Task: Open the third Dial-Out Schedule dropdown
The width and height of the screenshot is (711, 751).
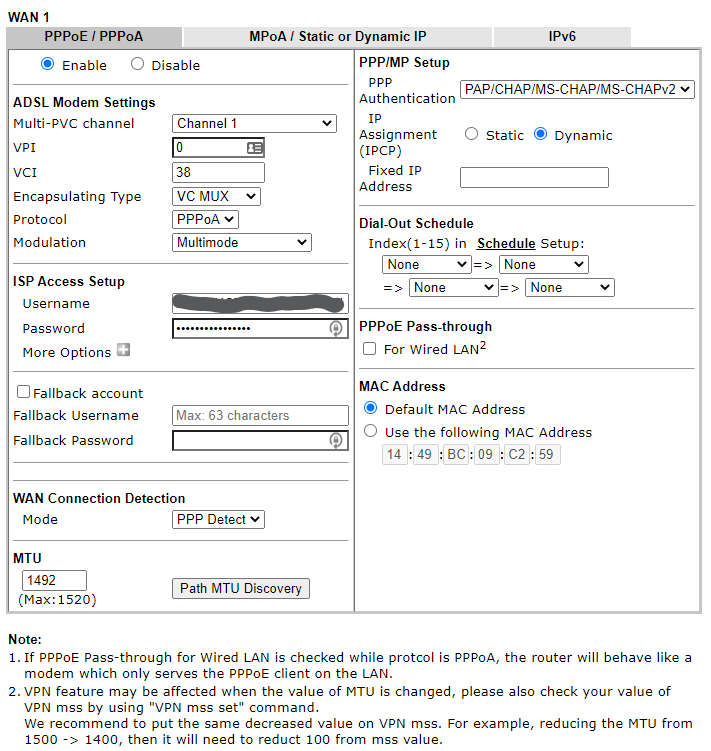Action: (x=453, y=287)
